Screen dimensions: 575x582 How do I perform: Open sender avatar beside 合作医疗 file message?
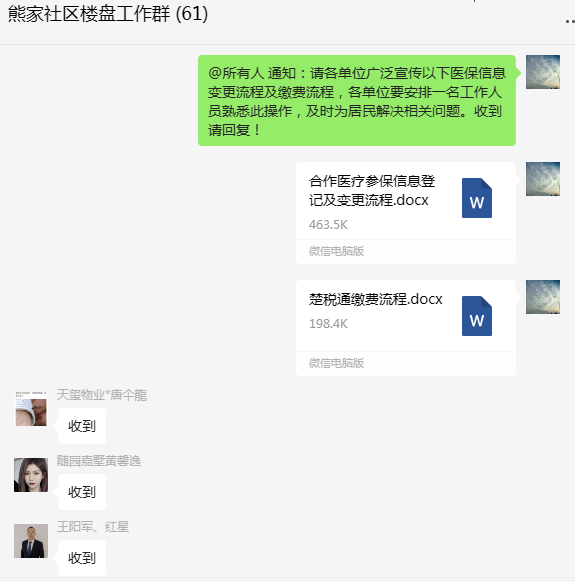(543, 179)
